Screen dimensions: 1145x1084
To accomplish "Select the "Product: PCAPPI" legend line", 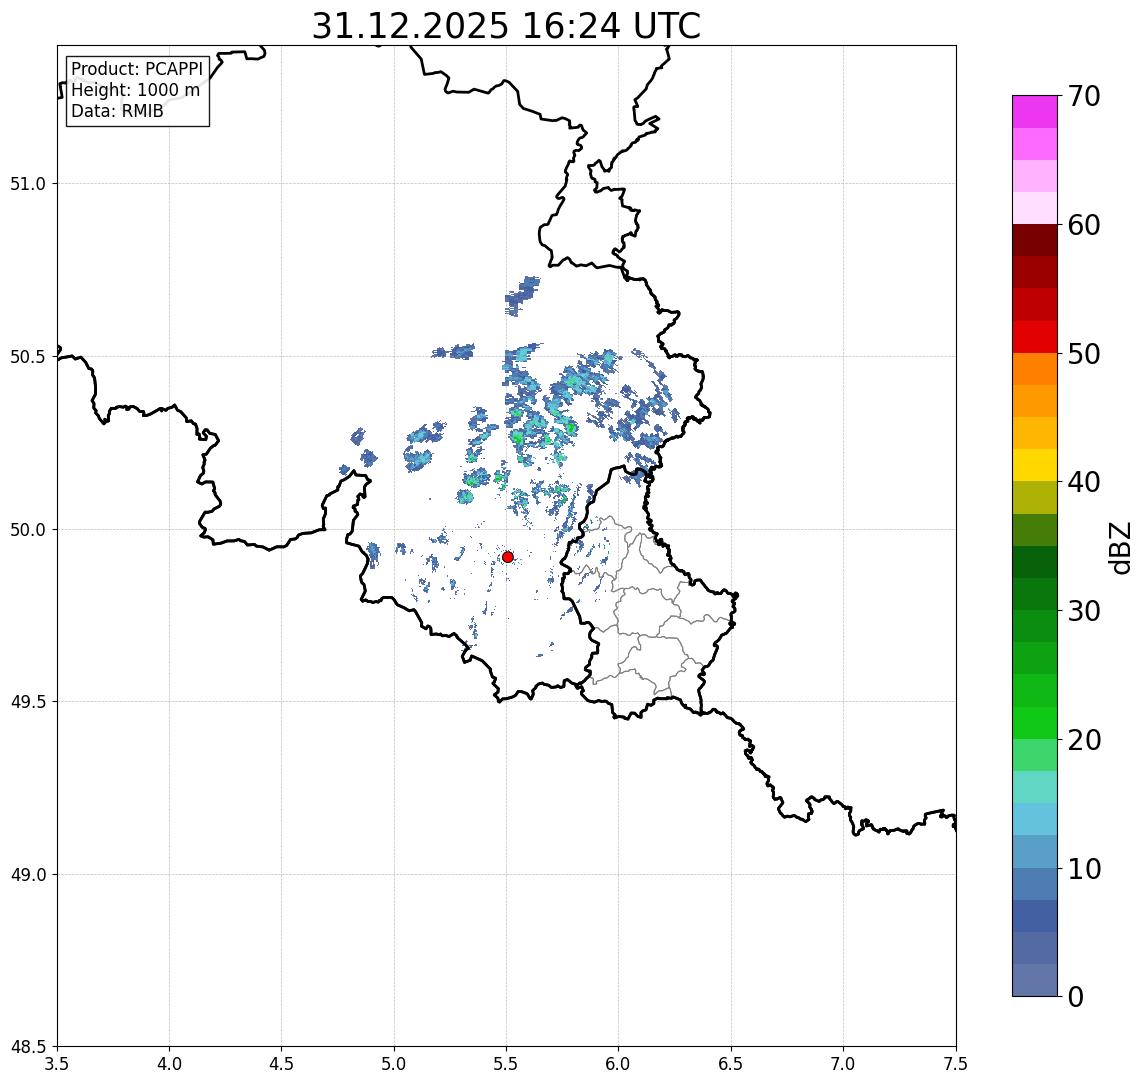I will tap(137, 69).
